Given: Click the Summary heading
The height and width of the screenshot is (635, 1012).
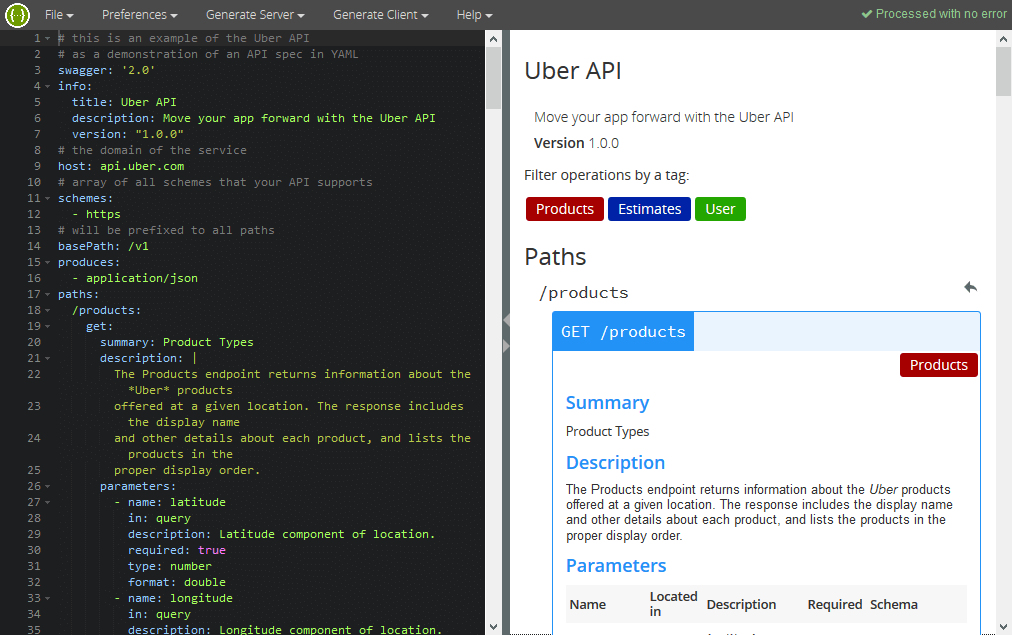Looking at the screenshot, I should (x=607, y=403).
